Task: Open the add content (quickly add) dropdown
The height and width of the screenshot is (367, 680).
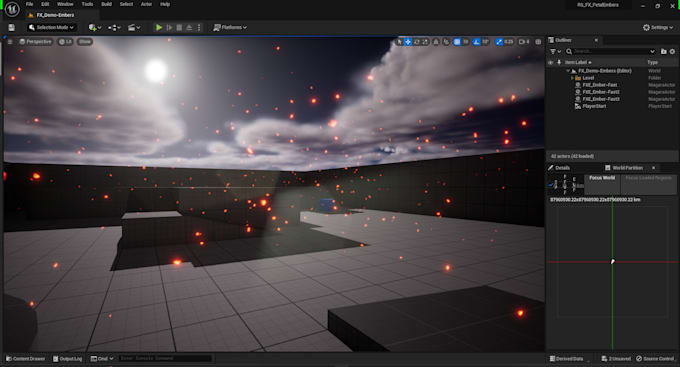Action: 95,27
